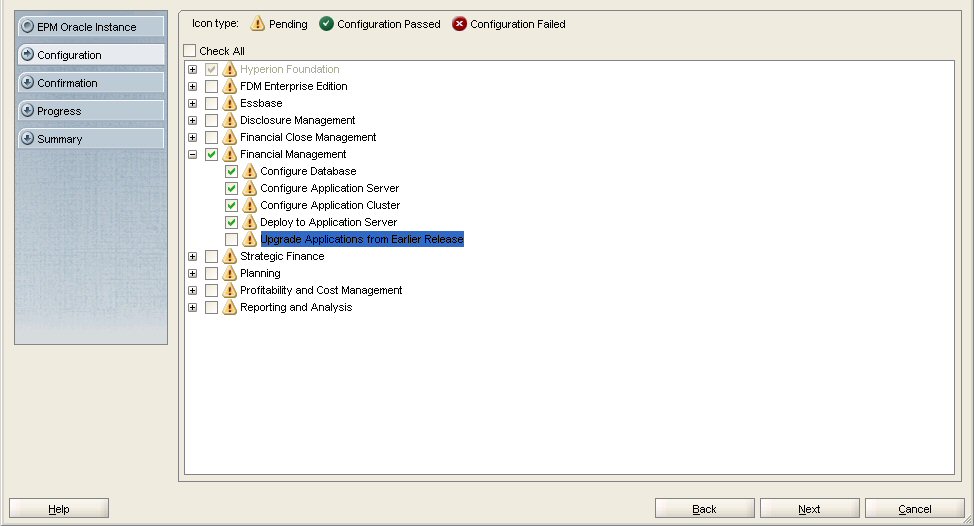Uncheck the Configure Application Cluster checkbox

coord(231,206)
